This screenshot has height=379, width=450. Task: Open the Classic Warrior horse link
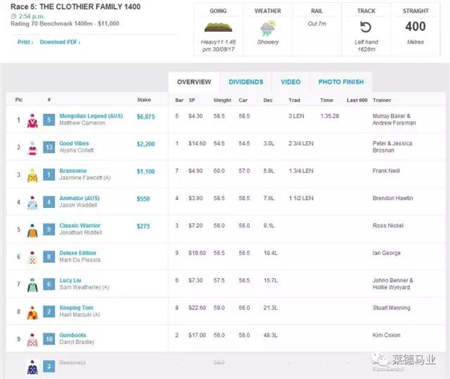pyautogui.click(x=80, y=225)
